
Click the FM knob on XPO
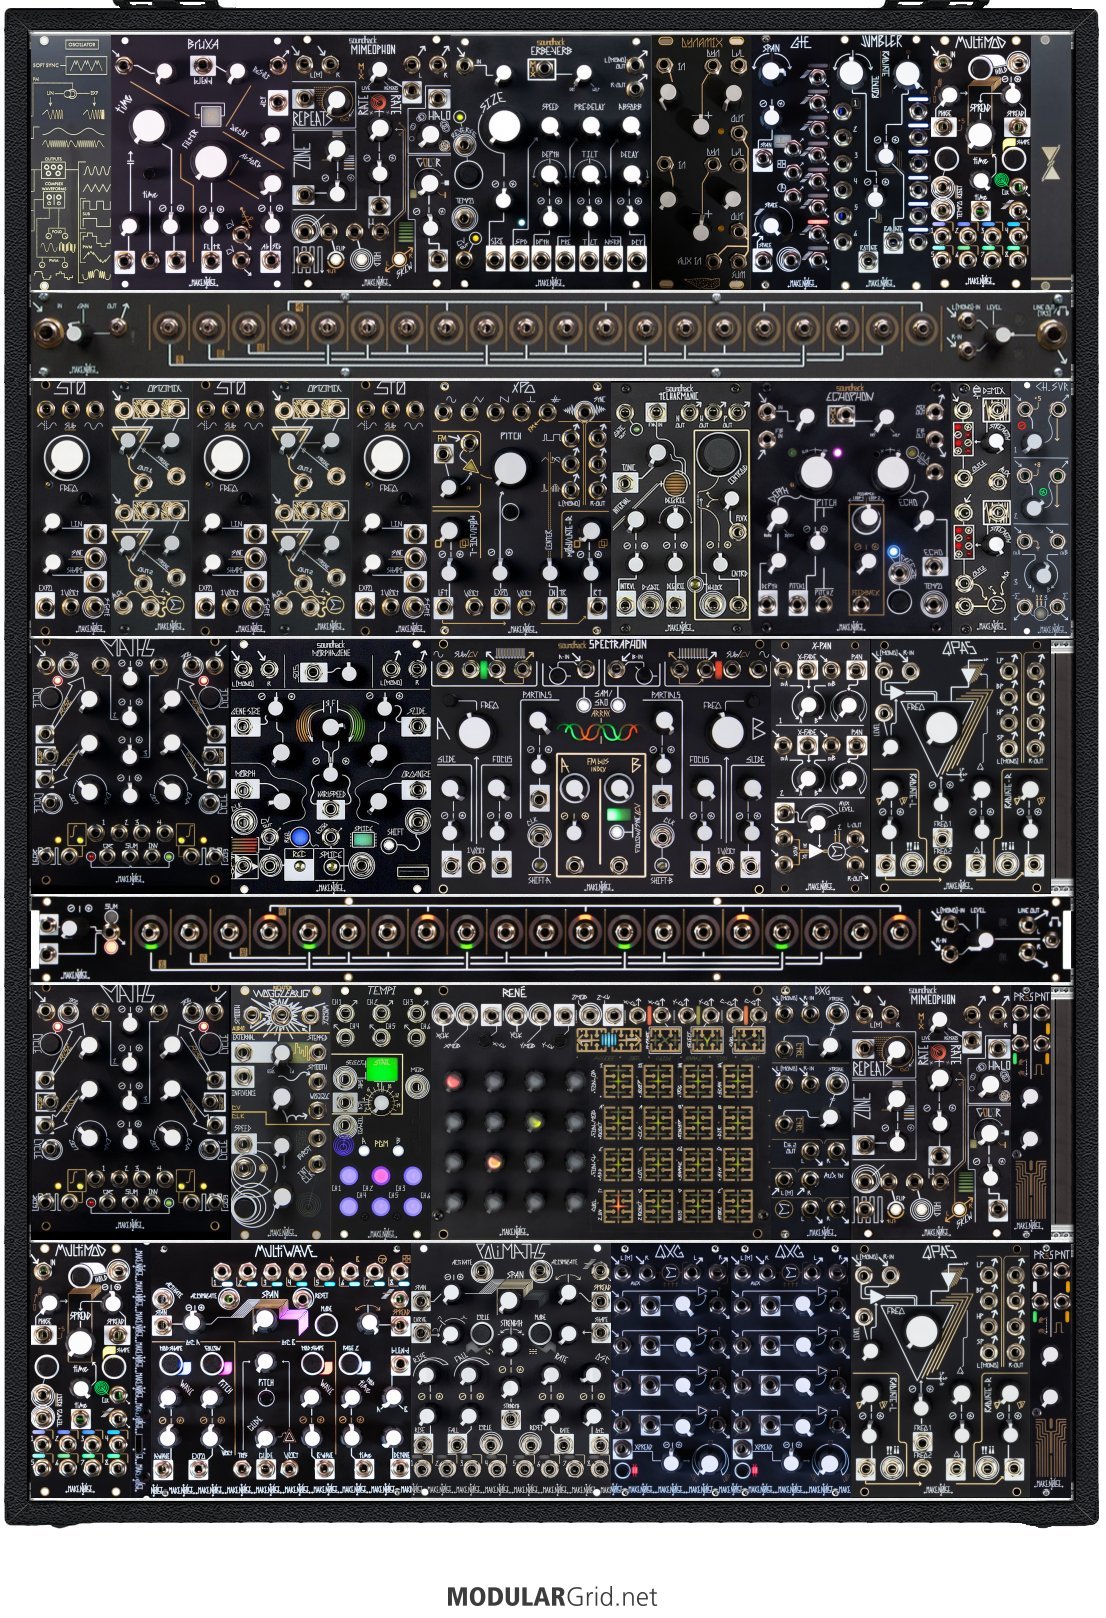[448, 487]
